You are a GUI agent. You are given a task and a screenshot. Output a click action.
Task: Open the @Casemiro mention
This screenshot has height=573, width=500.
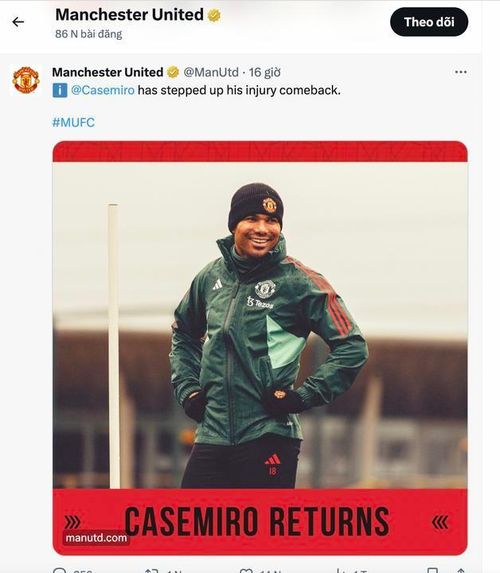tap(103, 90)
